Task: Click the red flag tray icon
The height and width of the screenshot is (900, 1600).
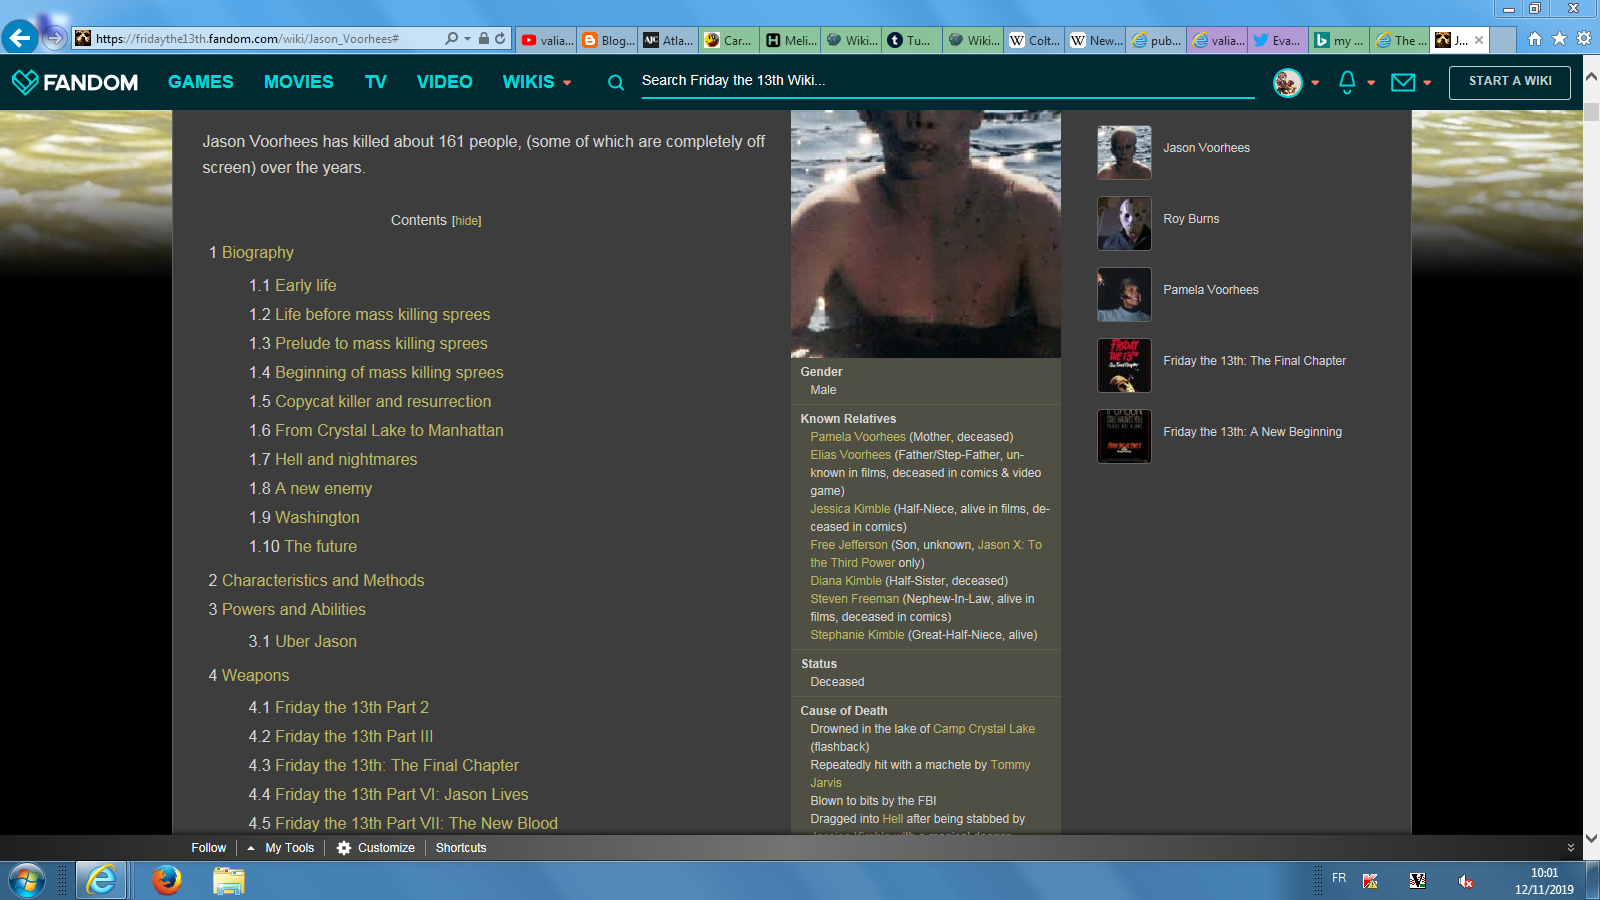Action: (x=1370, y=881)
